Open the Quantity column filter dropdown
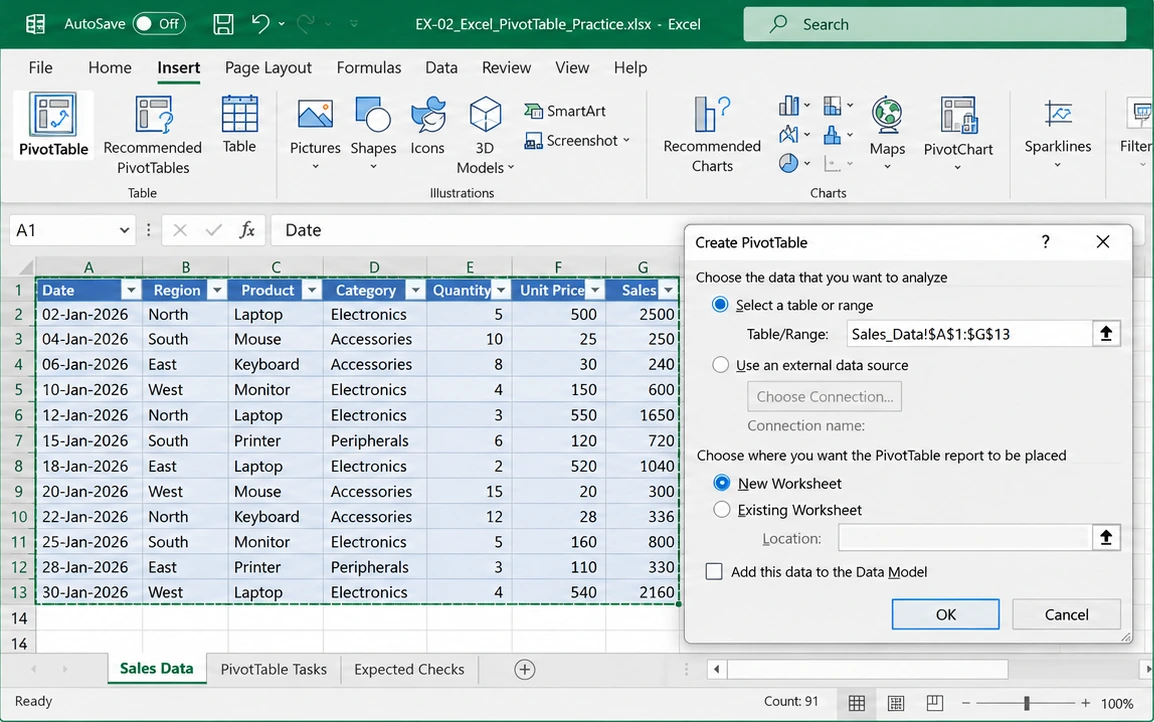Screen dimensions: 1154x722 [501, 290]
